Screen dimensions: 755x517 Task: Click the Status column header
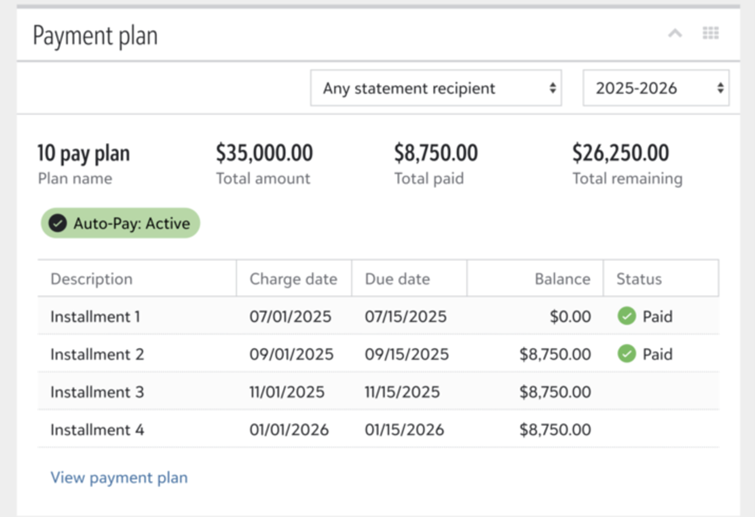(661, 279)
